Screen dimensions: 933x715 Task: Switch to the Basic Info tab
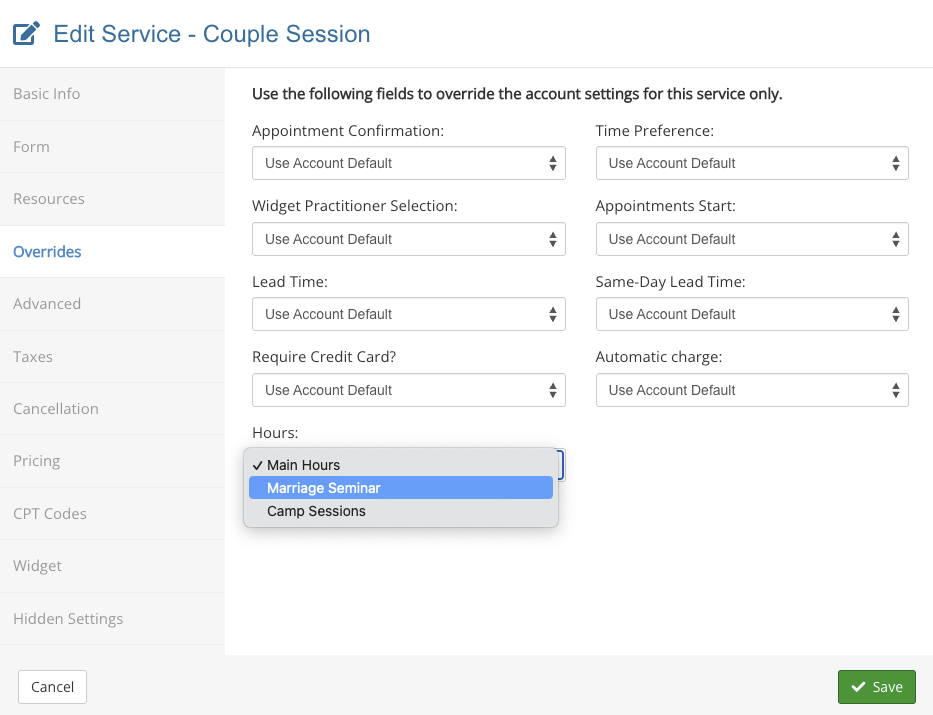coord(47,94)
